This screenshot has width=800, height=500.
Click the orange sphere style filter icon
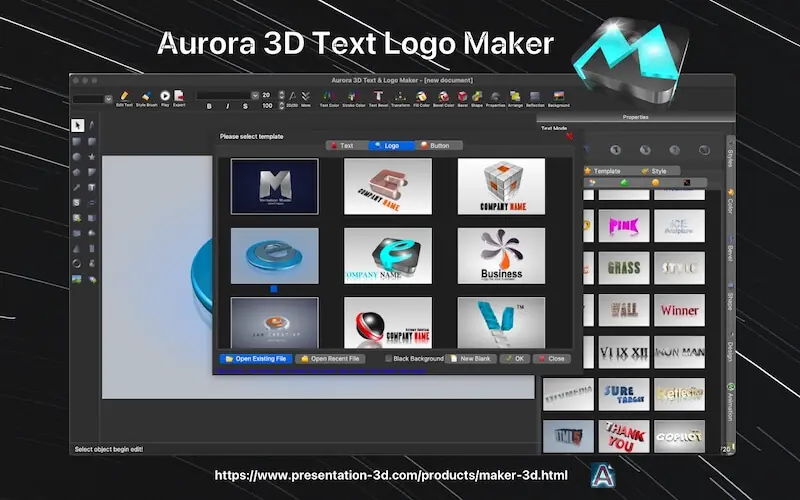pyautogui.click(x=655, y=182)
